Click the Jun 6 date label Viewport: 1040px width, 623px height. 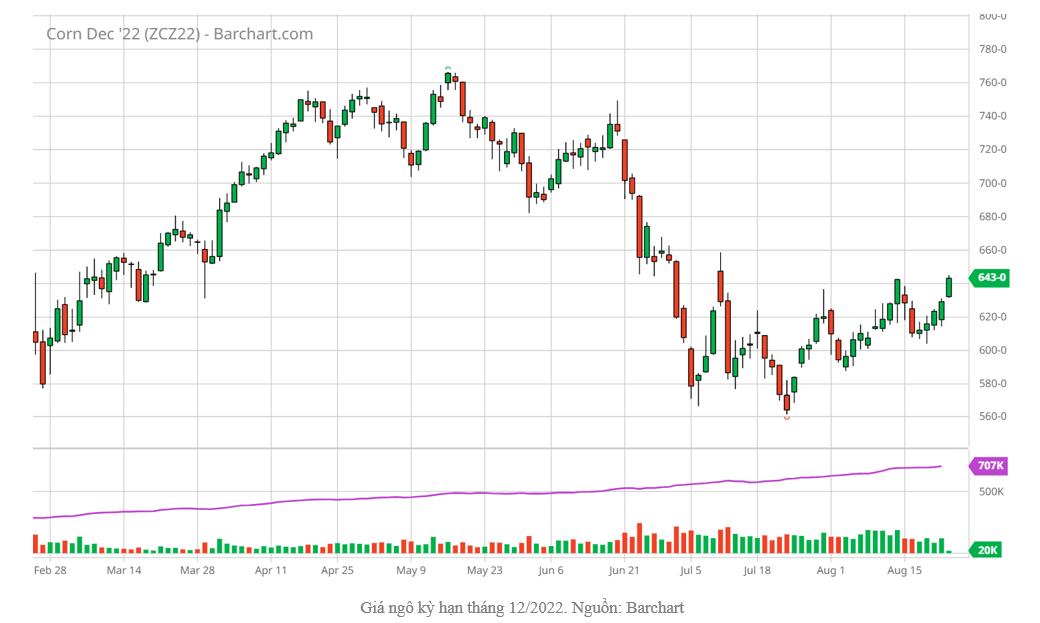coord(551,571)
